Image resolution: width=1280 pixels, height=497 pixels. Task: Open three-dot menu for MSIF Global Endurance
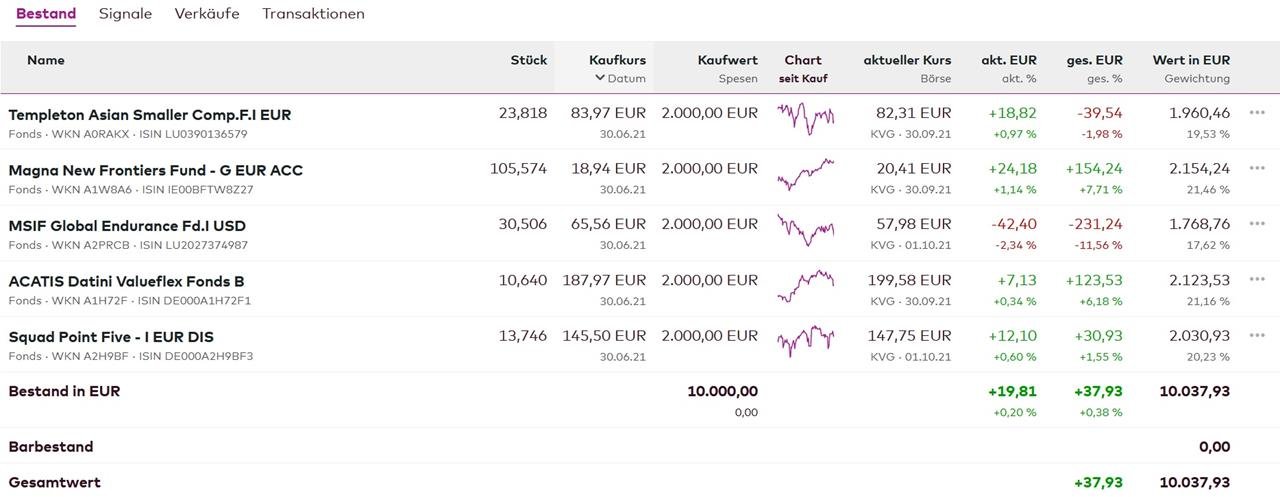tap(1257, 224)
